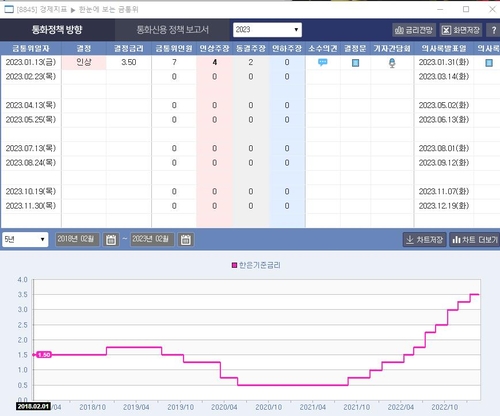Open the 2023 year dropdown
The image size is (500, 416).
tap(267, 30)
